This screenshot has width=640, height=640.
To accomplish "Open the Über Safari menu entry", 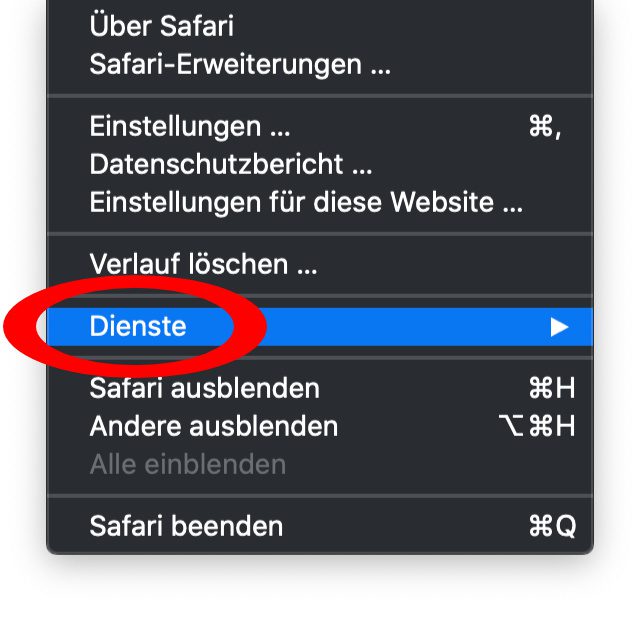I will click(x=161, y=26).
